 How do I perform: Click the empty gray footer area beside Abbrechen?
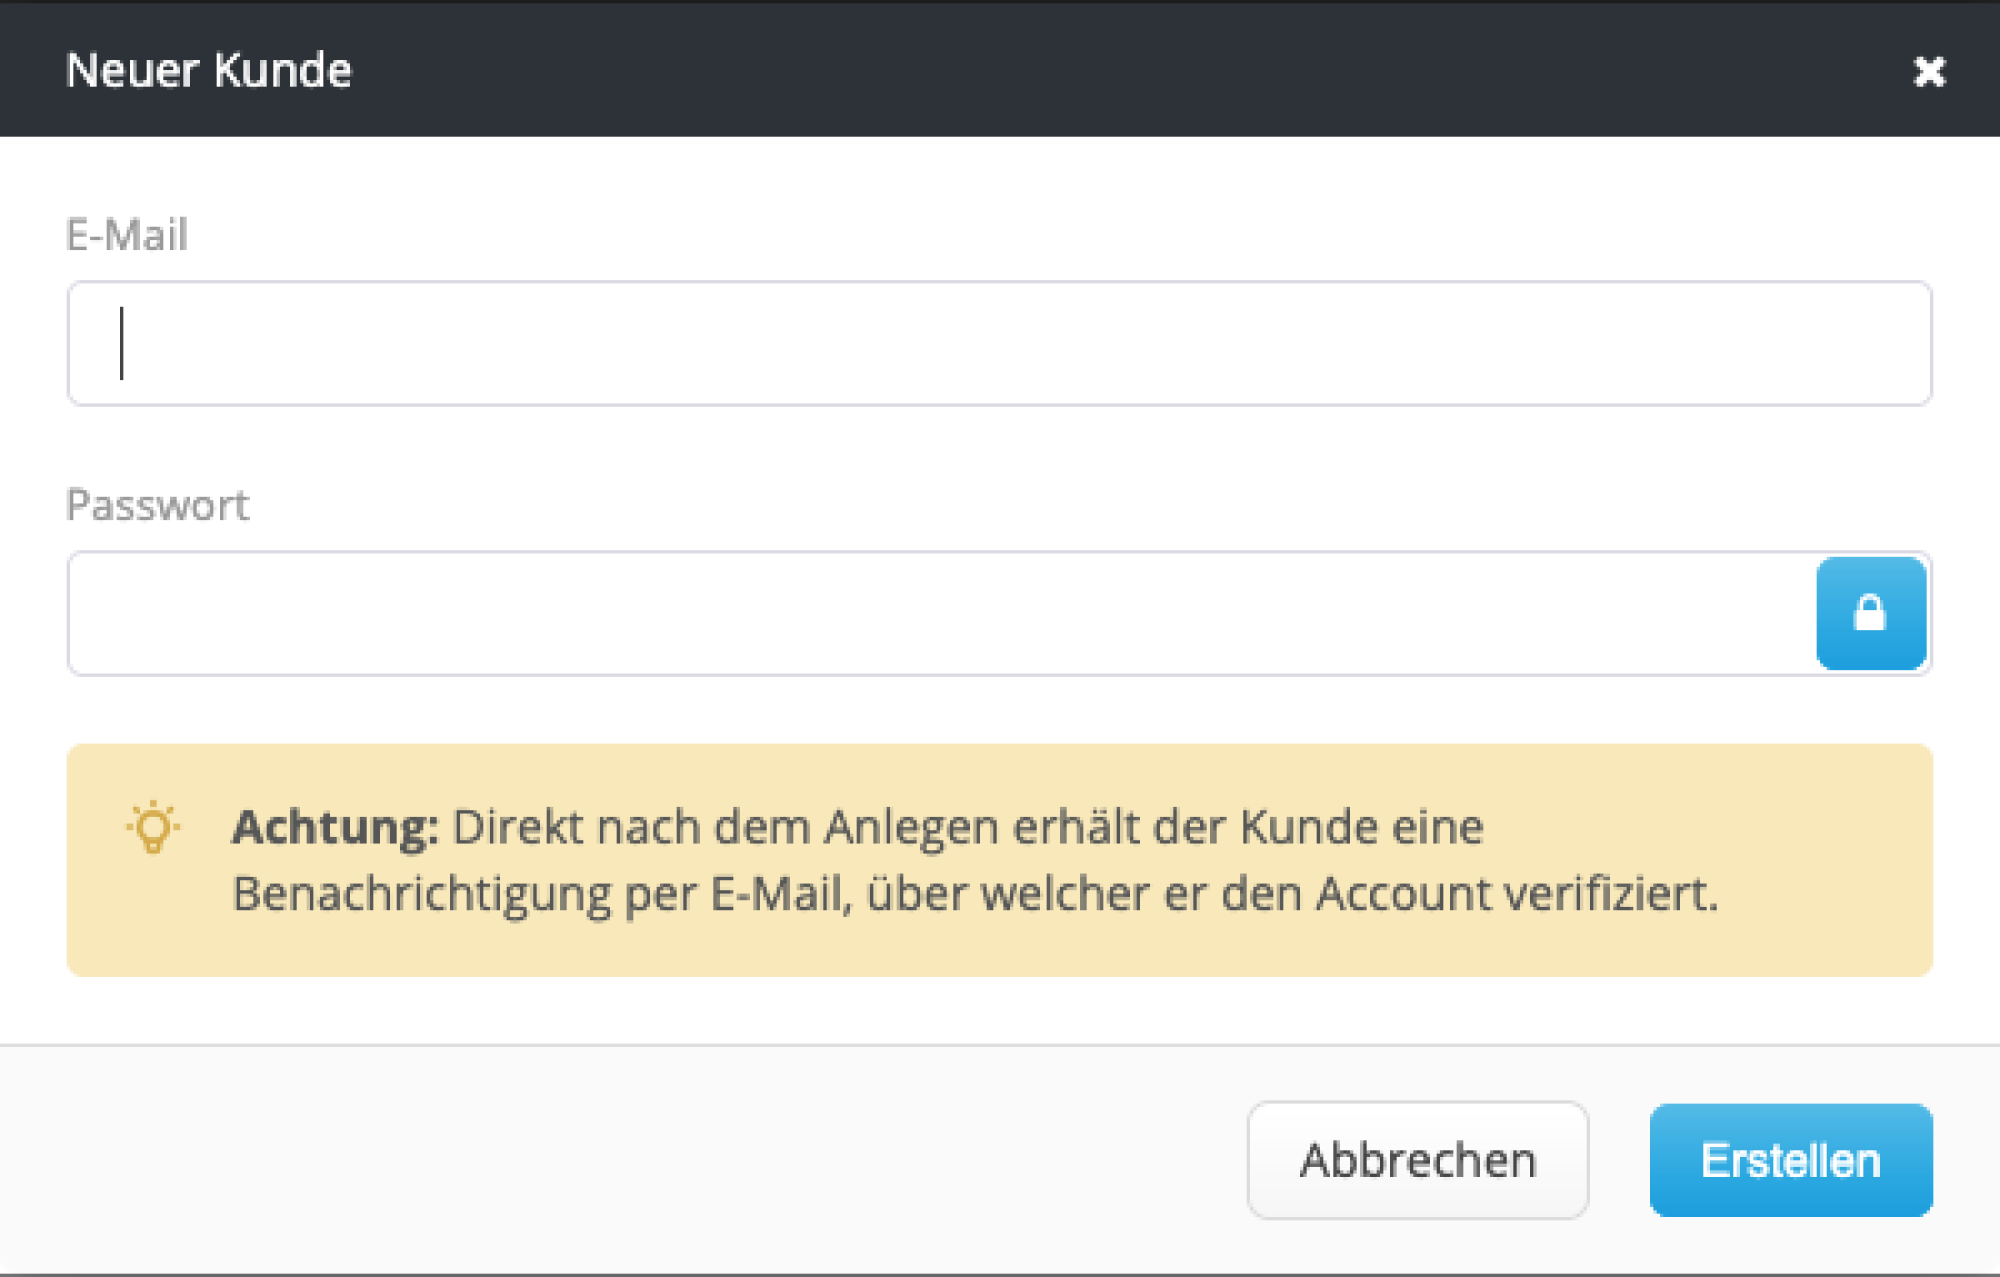[600, 1160]
